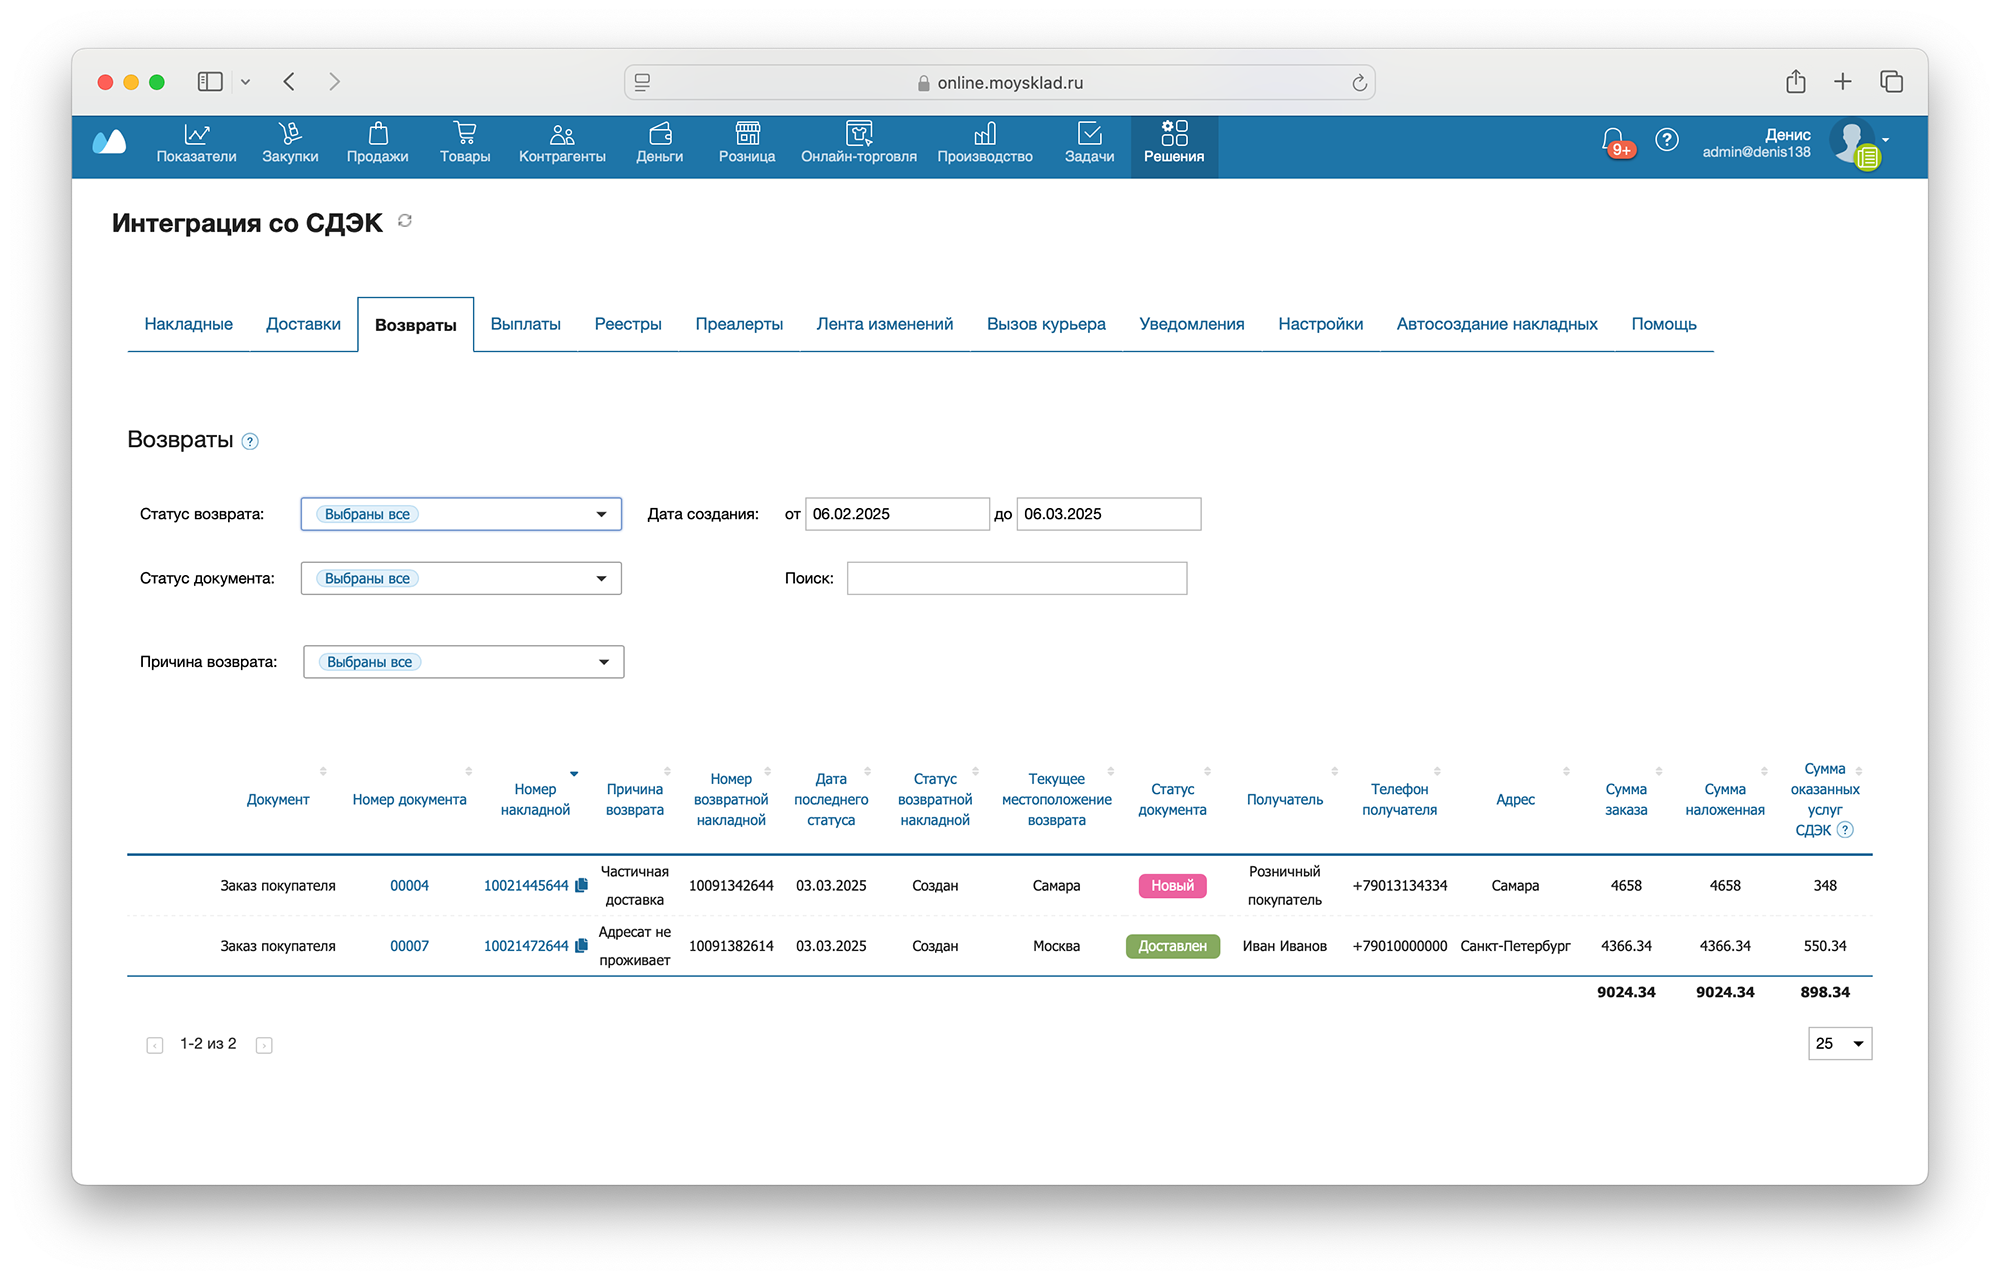
Task: Copy waybill number 10021445644 icon
Action: [582, 885]
